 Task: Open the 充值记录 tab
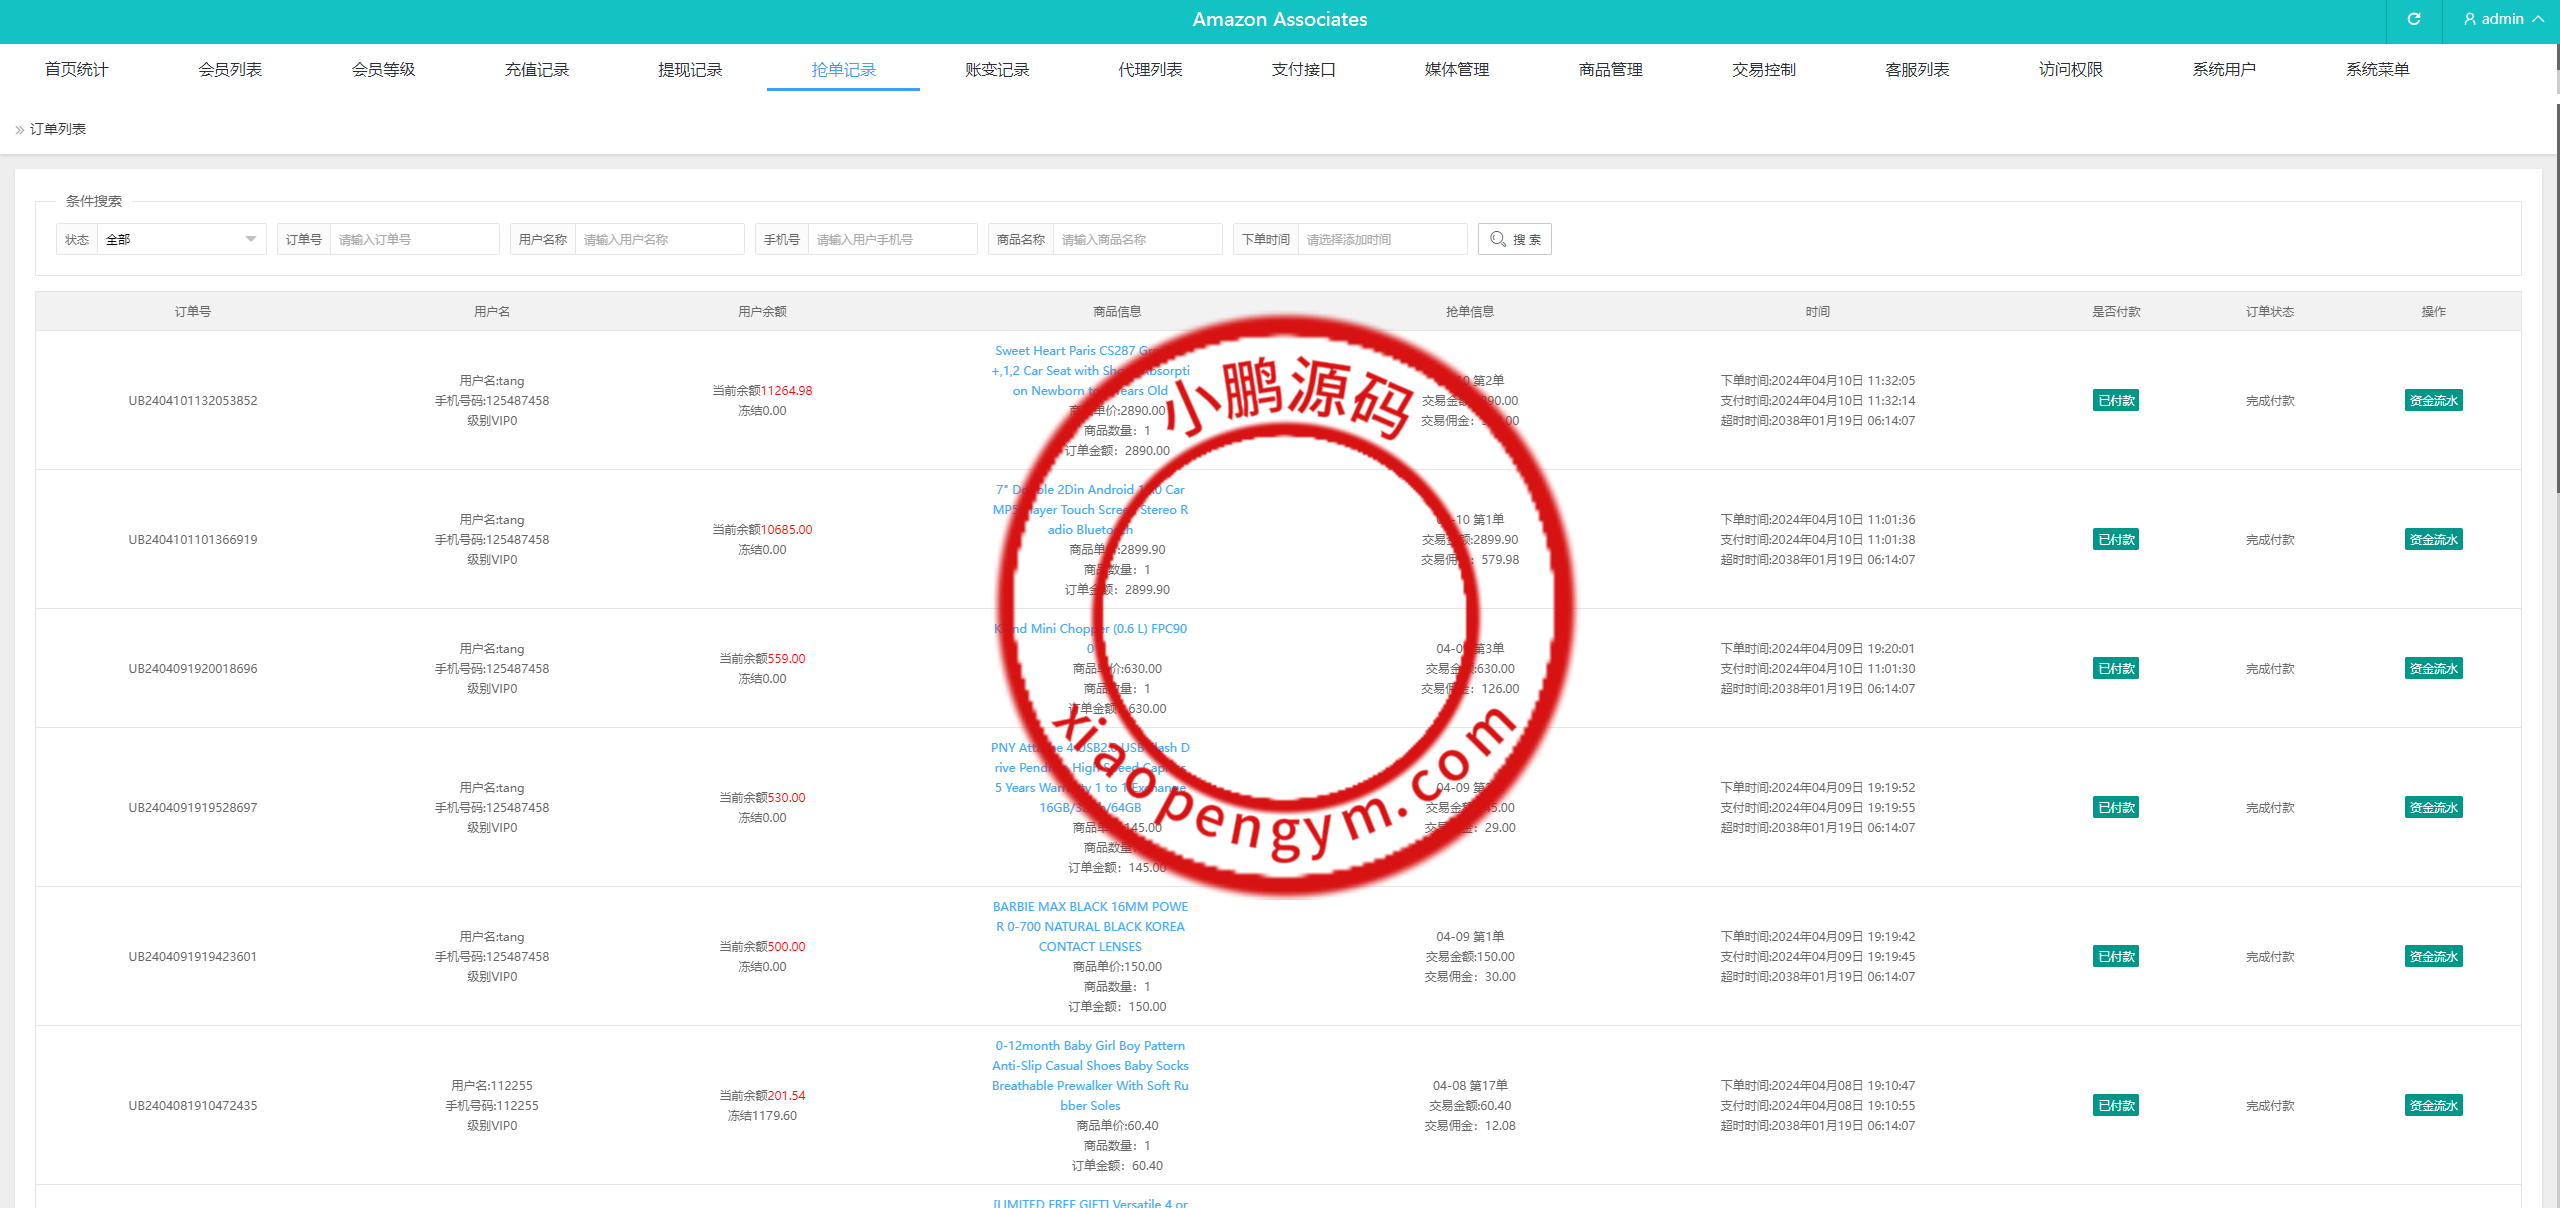pos(537,69)
